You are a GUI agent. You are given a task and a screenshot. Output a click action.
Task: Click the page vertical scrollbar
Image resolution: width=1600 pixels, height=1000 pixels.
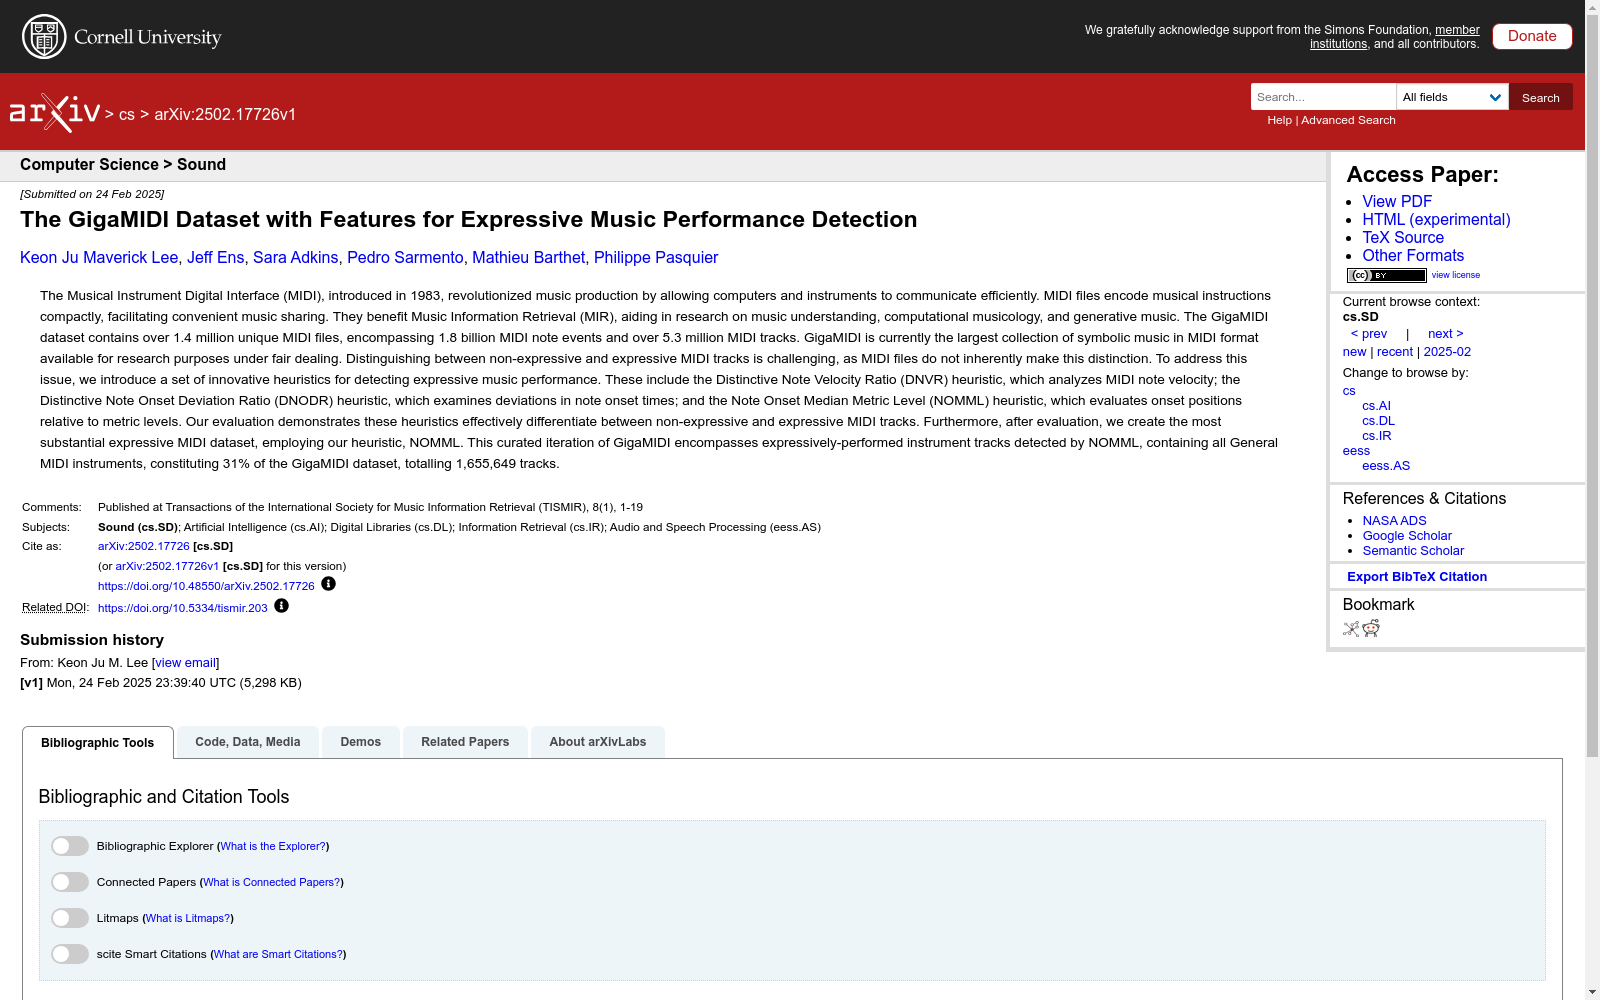[x=1592, y=387]
